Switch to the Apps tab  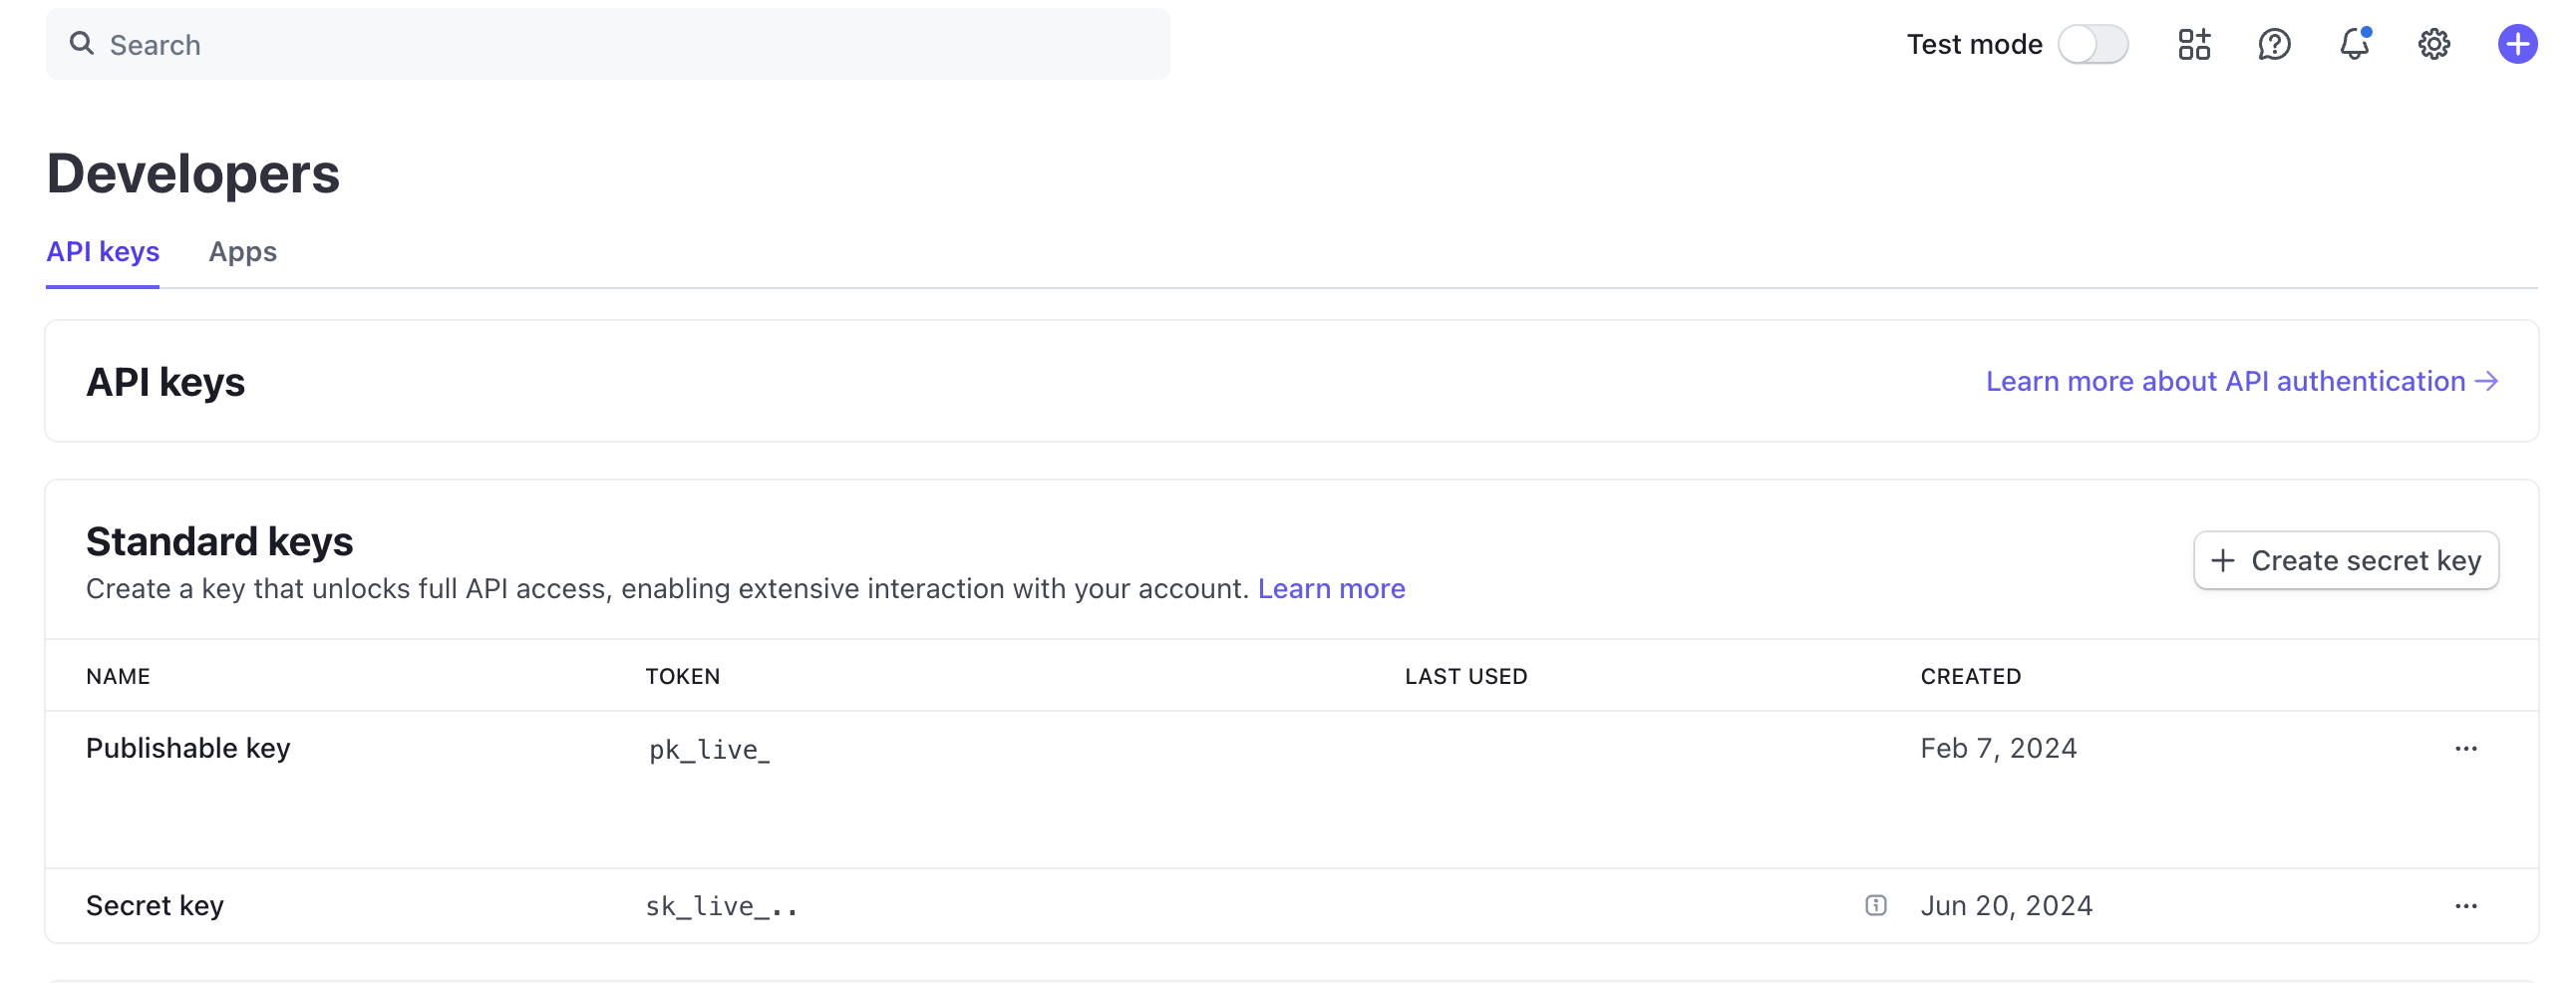tap(242, 253)
